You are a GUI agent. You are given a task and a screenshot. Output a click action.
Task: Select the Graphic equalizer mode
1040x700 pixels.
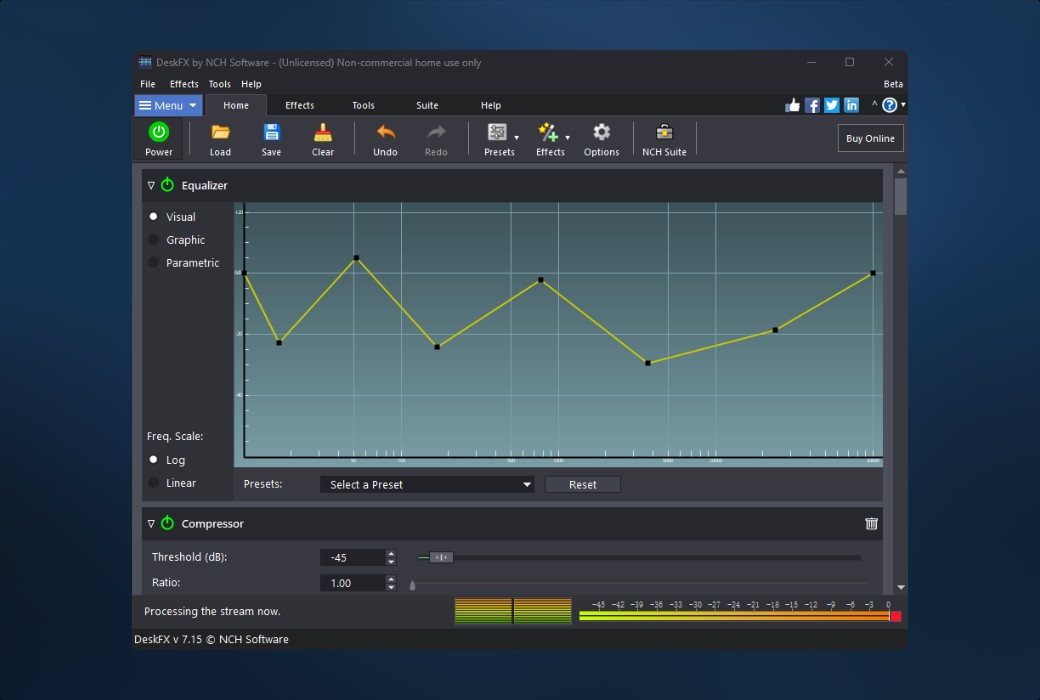154,240
